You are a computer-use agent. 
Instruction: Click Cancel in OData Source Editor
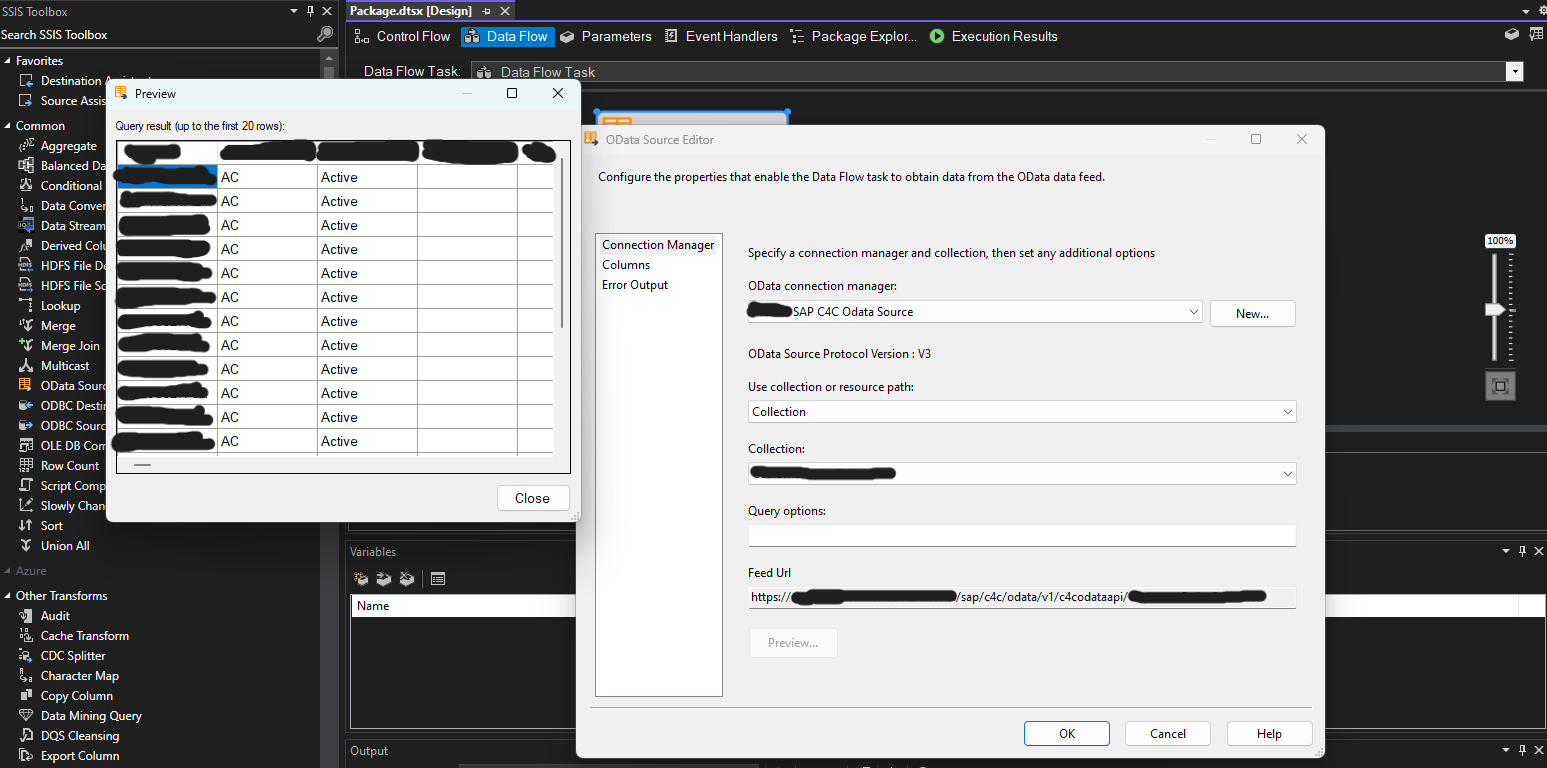pyautogui.click(x=1168, y=734)
